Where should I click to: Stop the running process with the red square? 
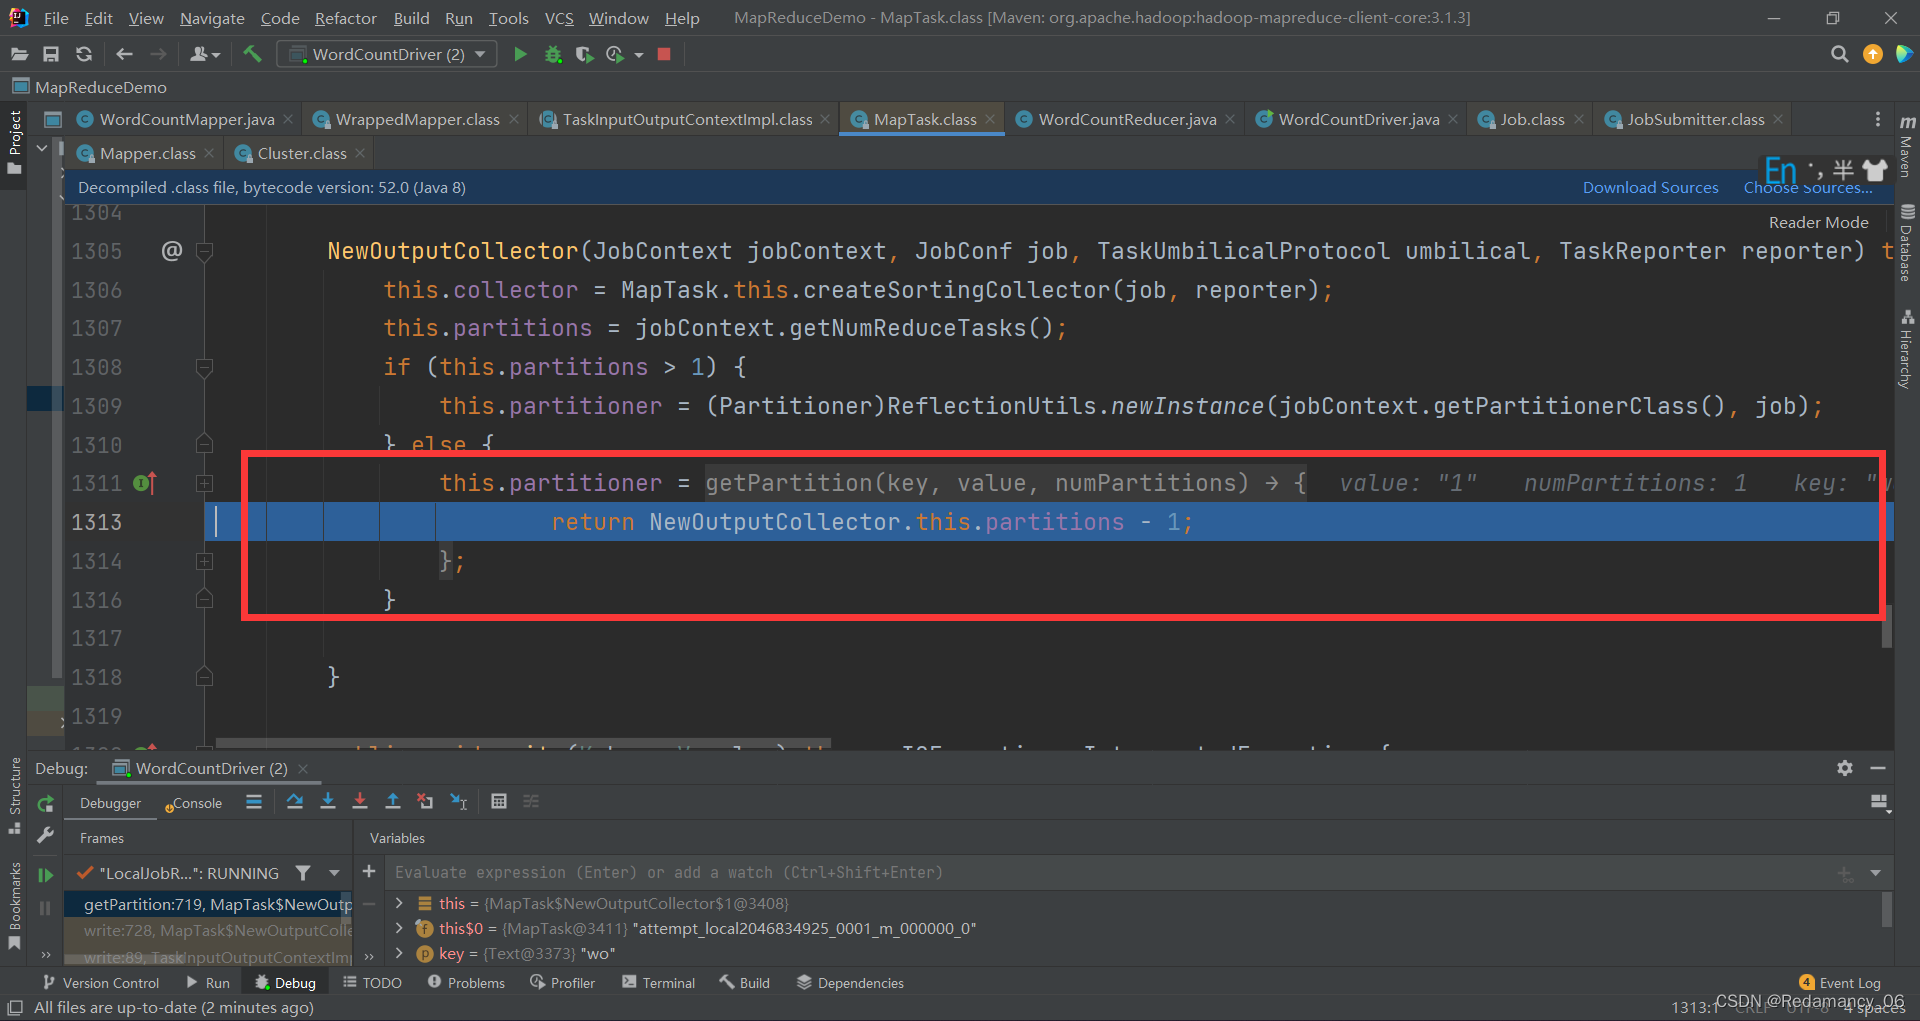pyautogui.click(x=664, y=54)
